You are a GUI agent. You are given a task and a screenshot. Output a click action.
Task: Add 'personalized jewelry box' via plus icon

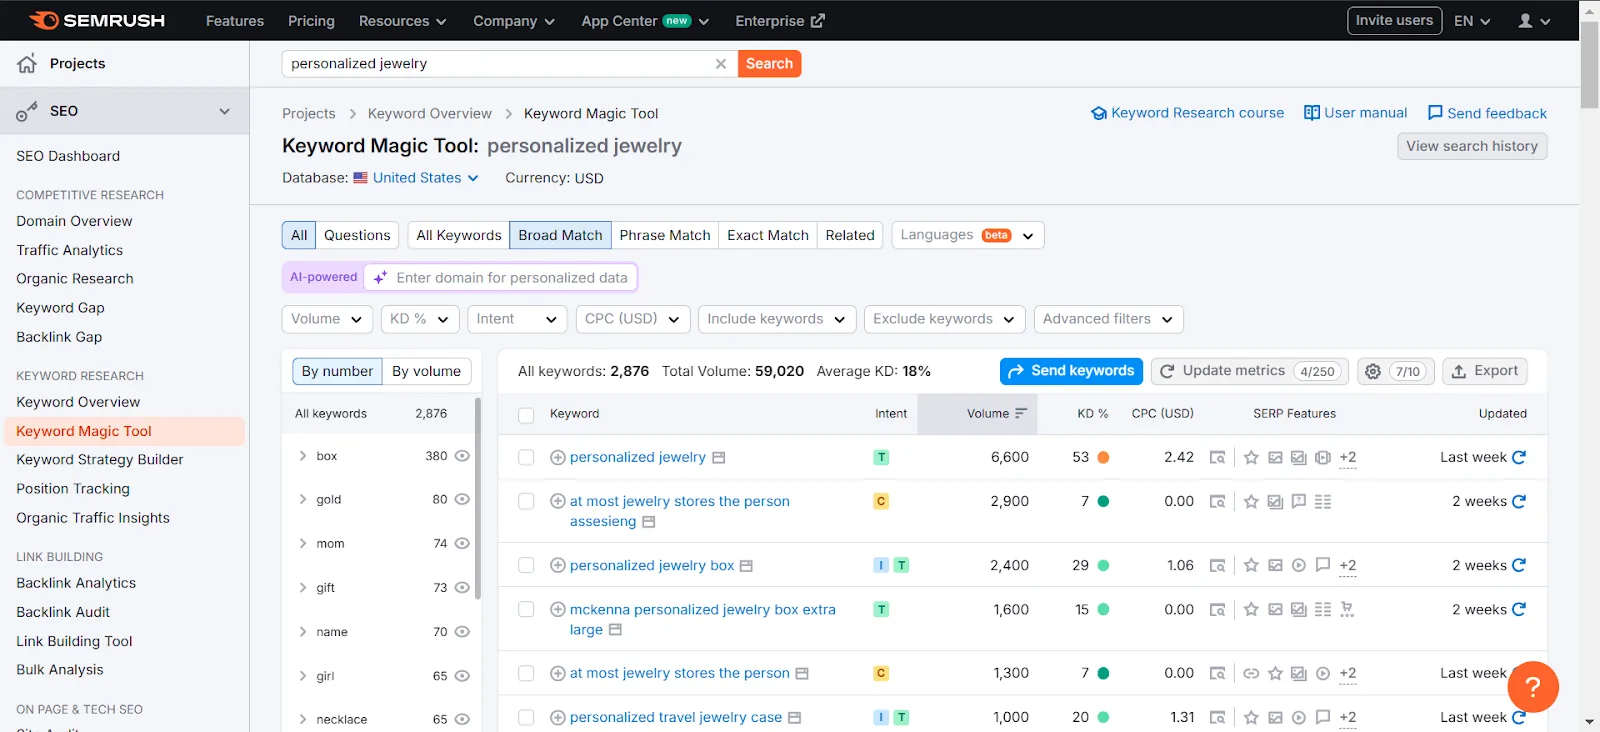(558, 565)
